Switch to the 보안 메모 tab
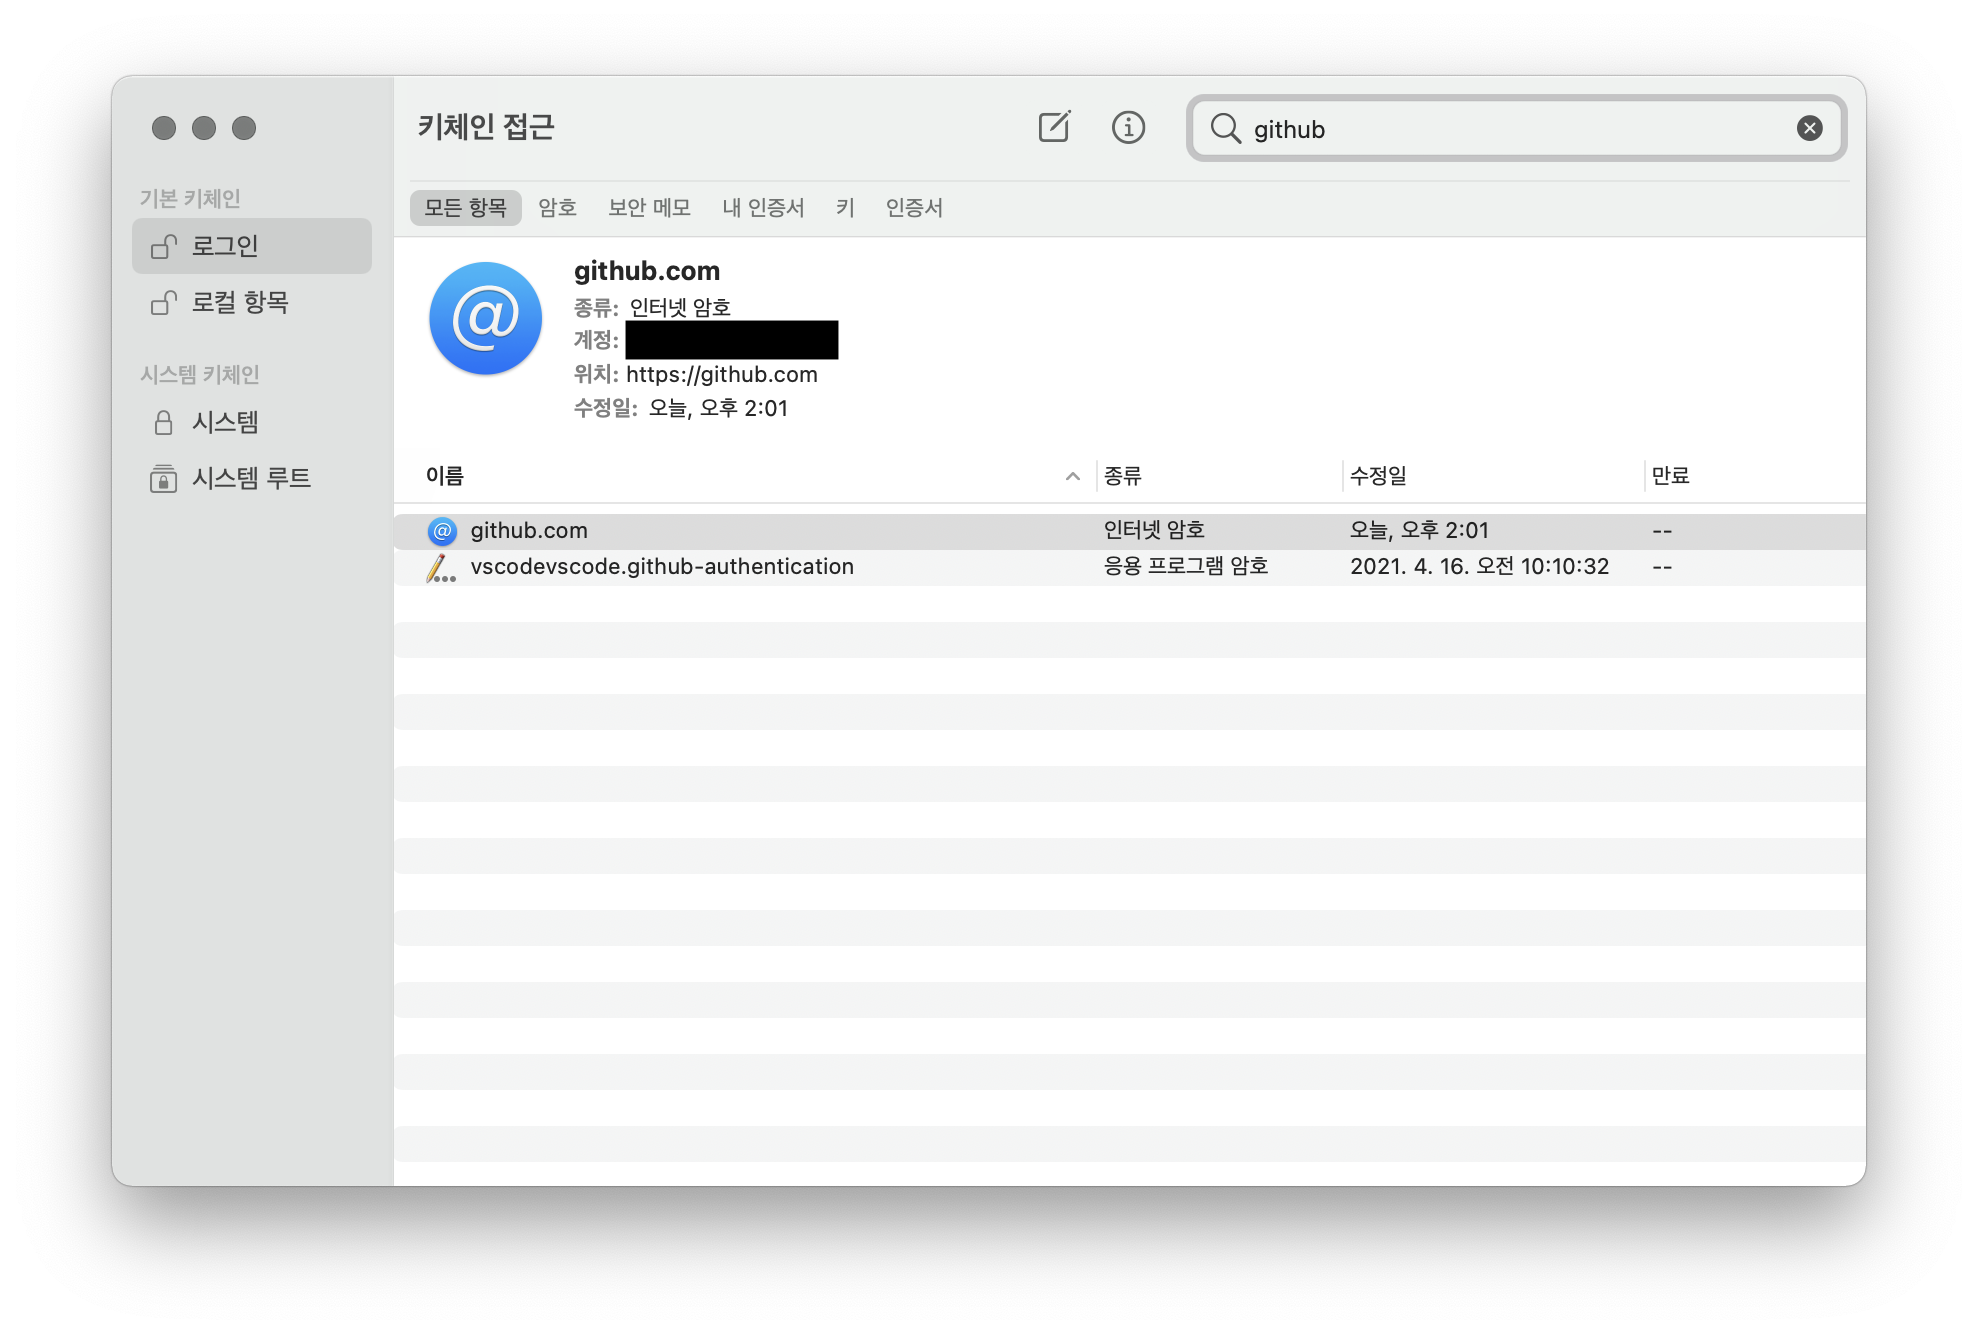The height and width of the screenshot is (1334, 1978). (649, 207)
